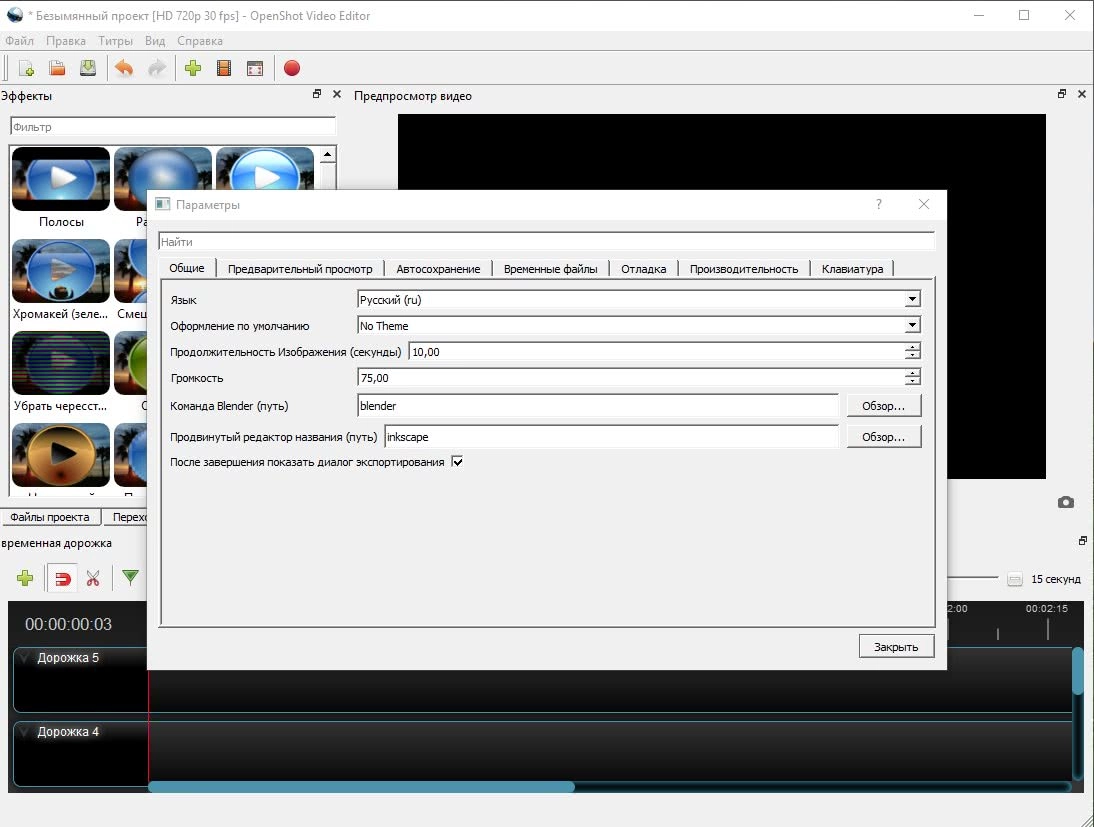Viewport: 1094px width, 827px height.
Task: Click the Закрыть button
Action: 896,647
